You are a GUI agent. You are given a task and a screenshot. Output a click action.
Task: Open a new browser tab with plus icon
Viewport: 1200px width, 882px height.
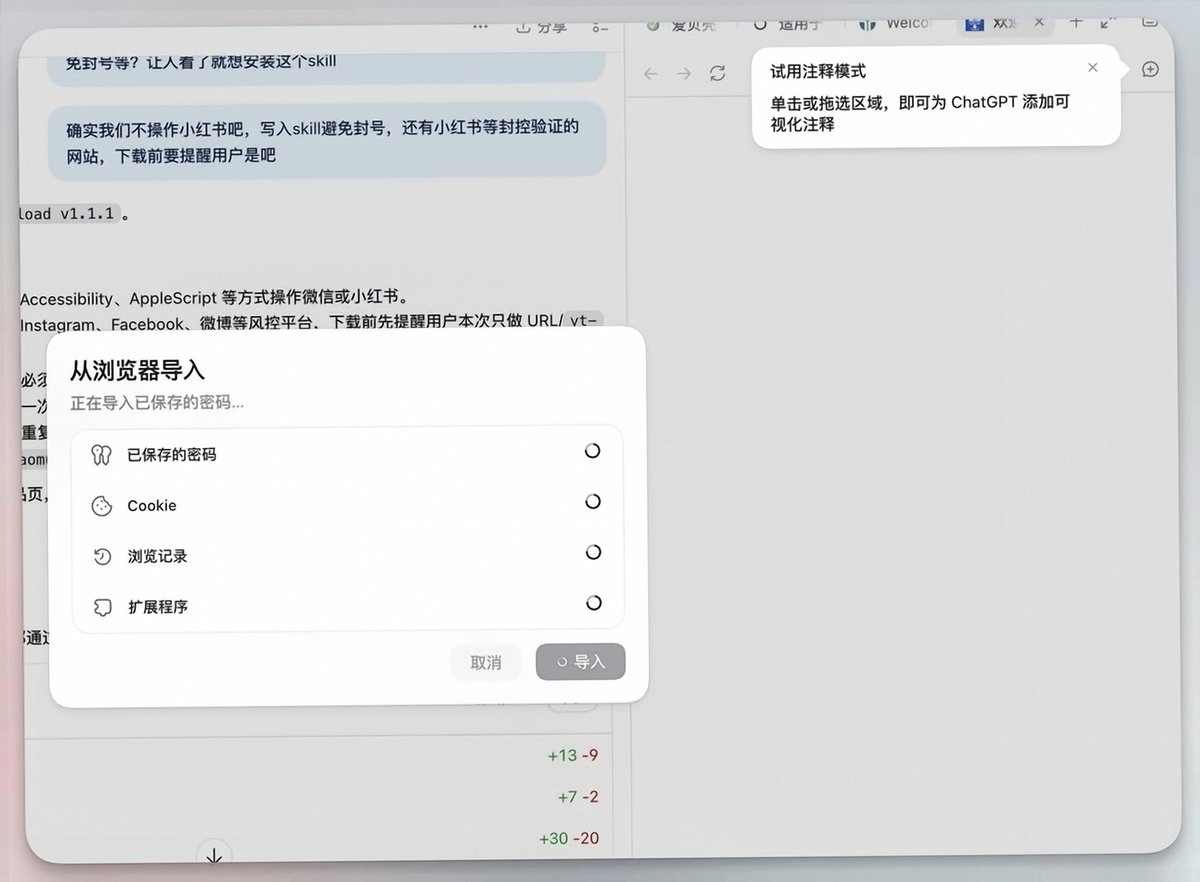[1076, 23]
